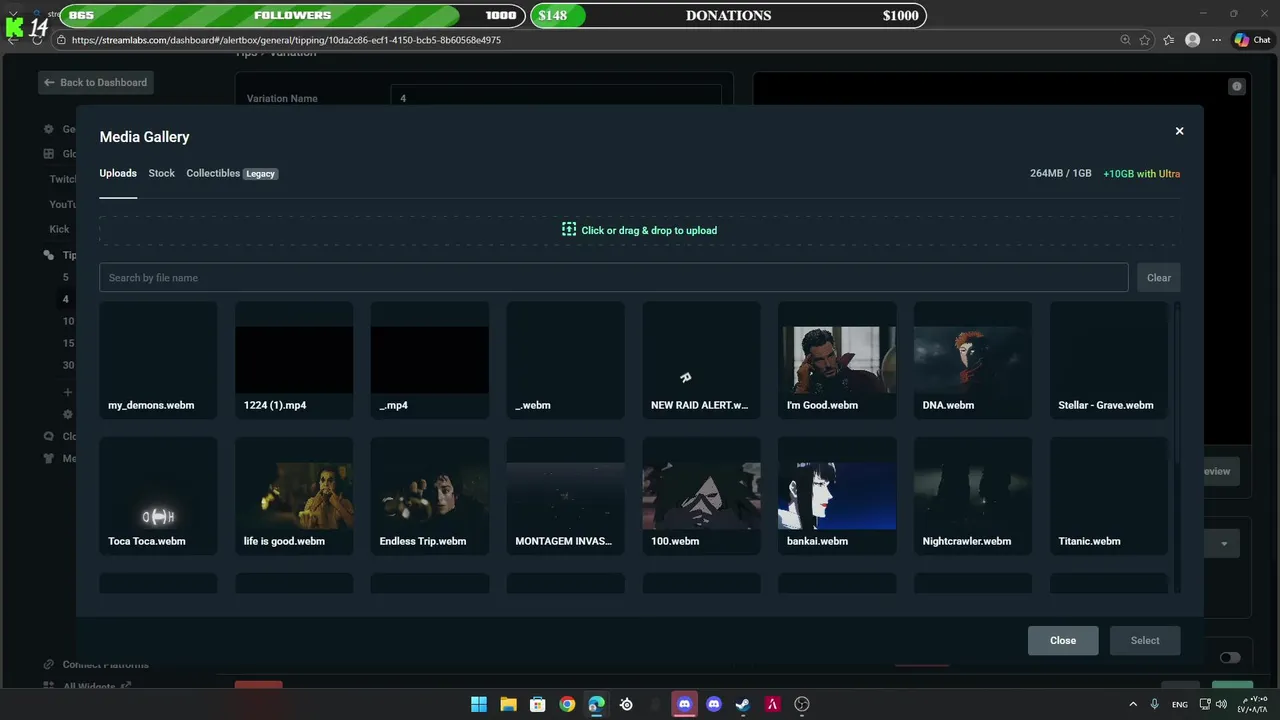This screenshot has width=1280, height=720.
Task: Click the zoom magnifier in the address bar
Action: point(1126,40)
